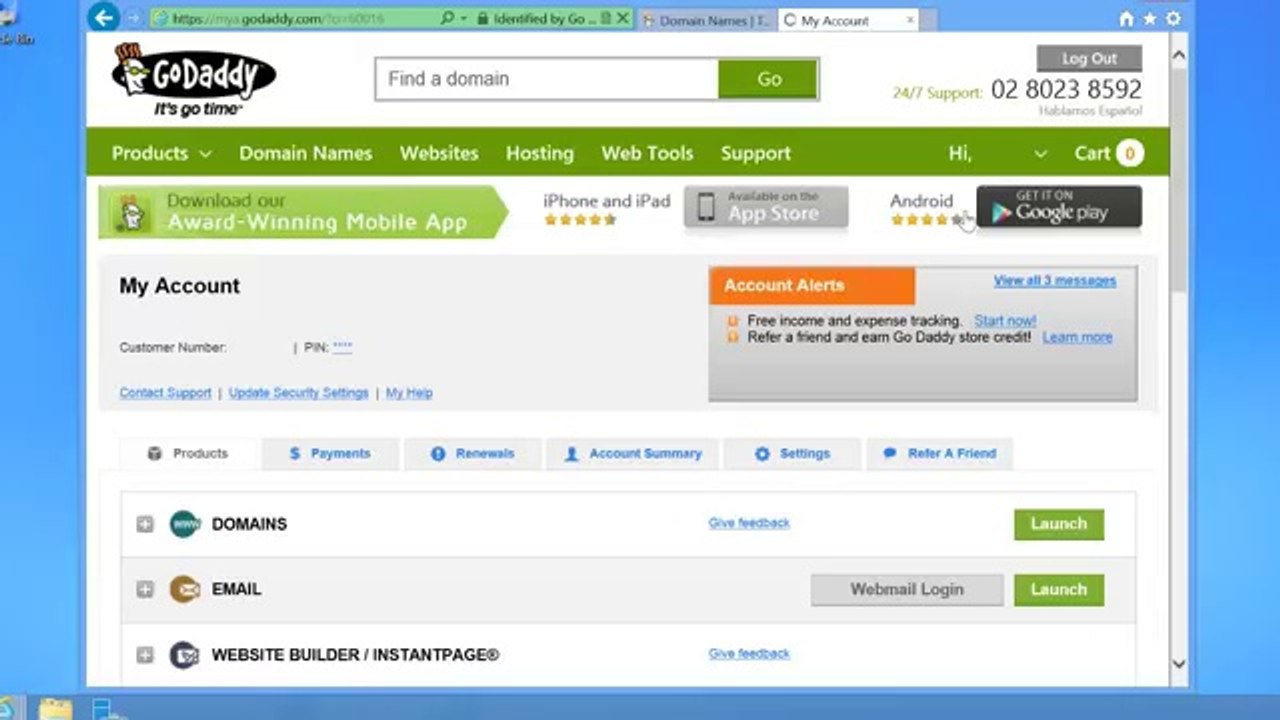Click the Learn more link
The width and height of the screenshot is (1280, 720).
1077,338
